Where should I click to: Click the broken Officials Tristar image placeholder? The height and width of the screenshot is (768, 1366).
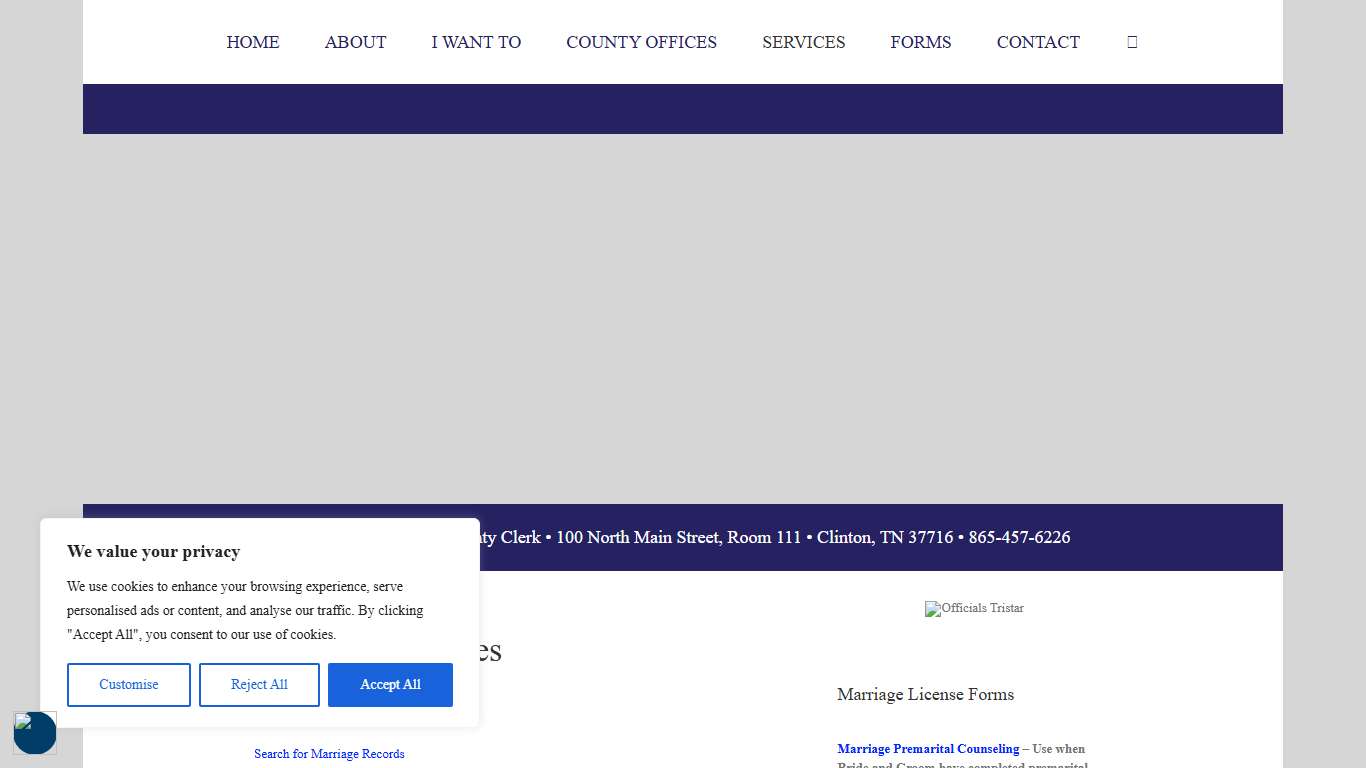[x=973, y=609]
